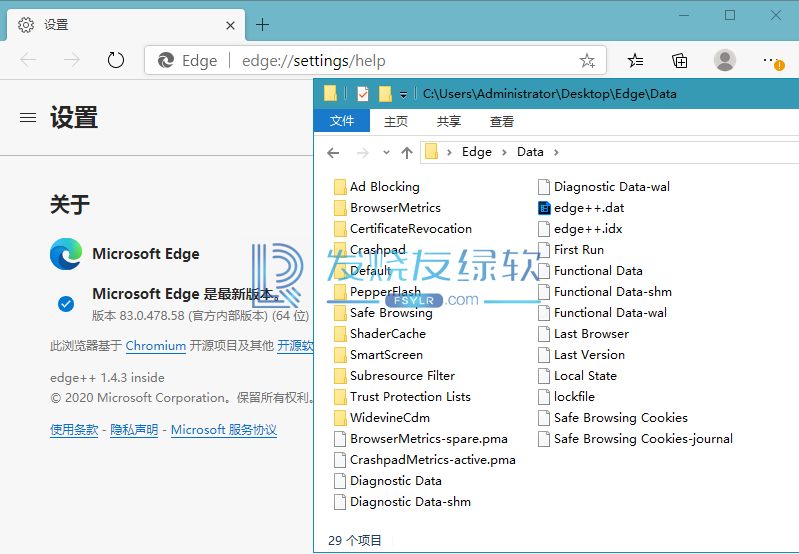Open the 使用条款 link
This screenshot has height=554, width=799.
click(74, 430)
